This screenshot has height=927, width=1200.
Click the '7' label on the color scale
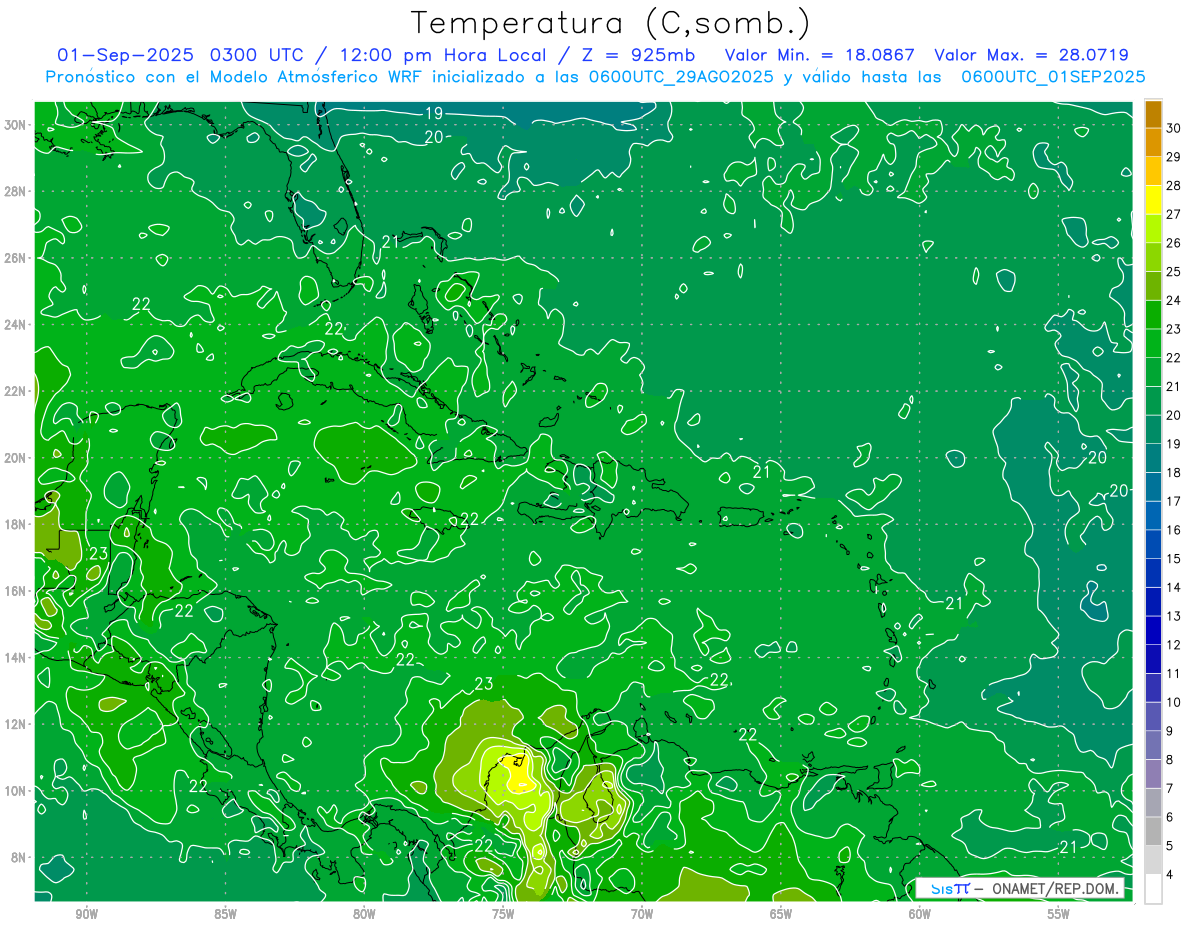[x=1170, y=789]
